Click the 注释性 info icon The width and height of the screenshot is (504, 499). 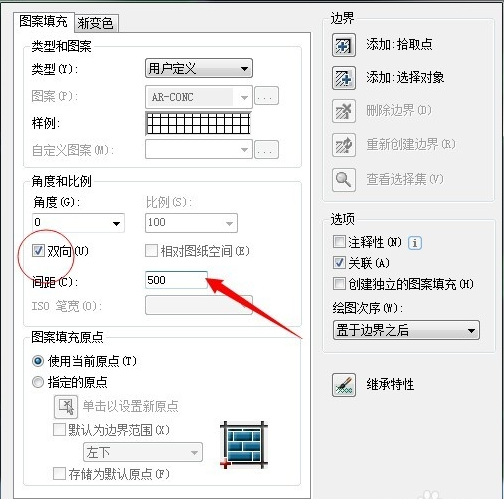point(415,243)
